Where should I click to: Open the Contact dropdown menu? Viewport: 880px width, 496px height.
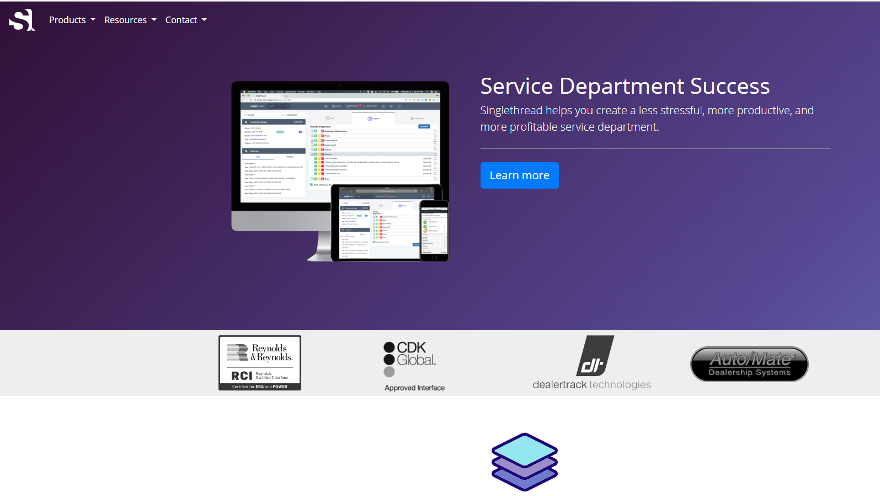click(x=186, y=20)
